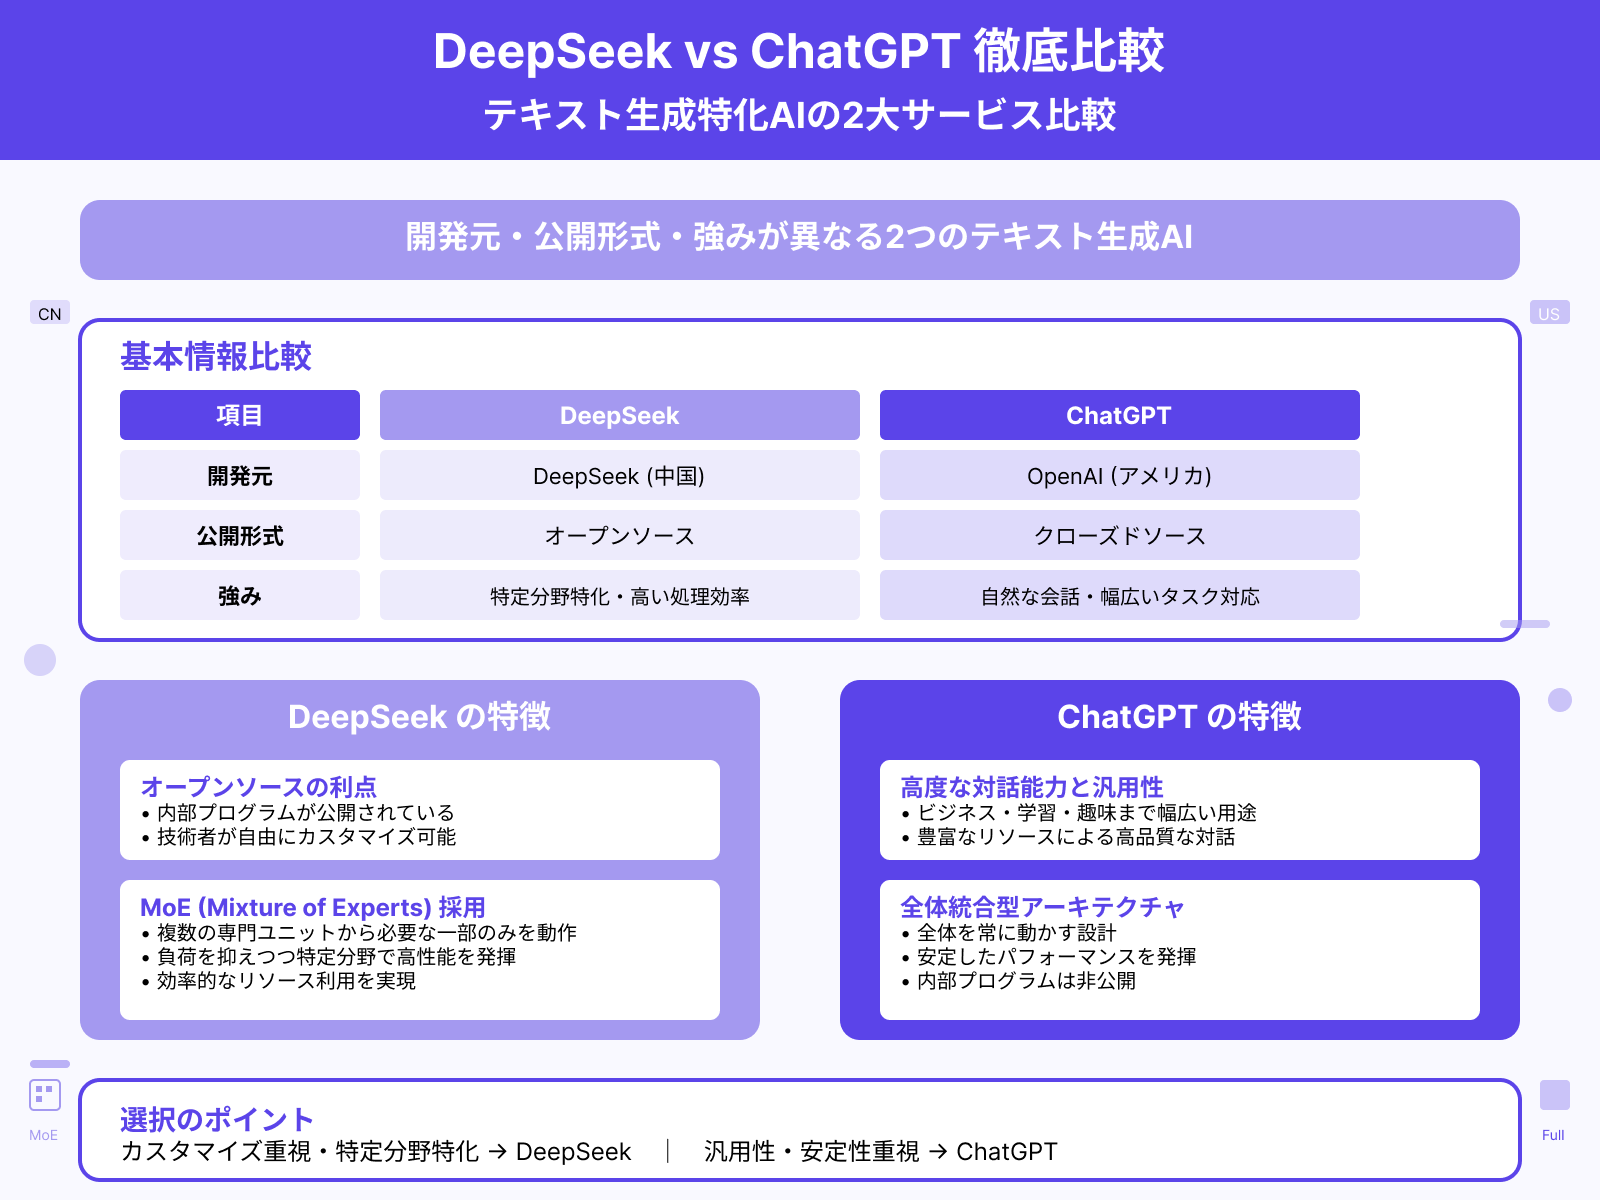Switch to the ChatGPT column header
This screenshot has width=1600, height=1200.
tap(1119, 414)
